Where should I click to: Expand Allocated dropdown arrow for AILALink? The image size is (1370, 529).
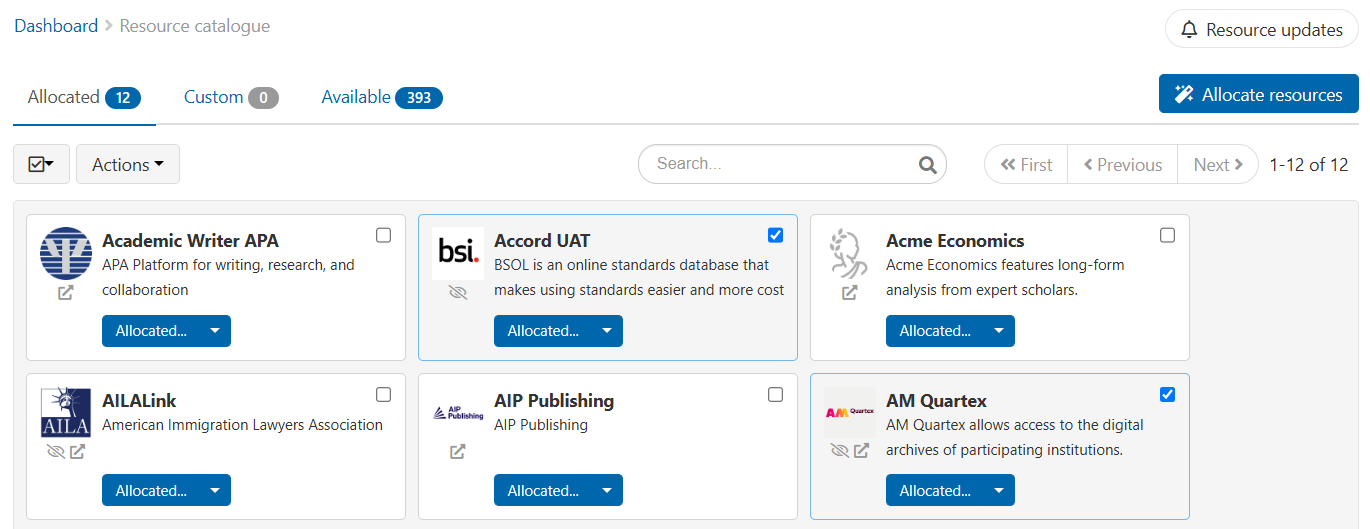[215, 490]
